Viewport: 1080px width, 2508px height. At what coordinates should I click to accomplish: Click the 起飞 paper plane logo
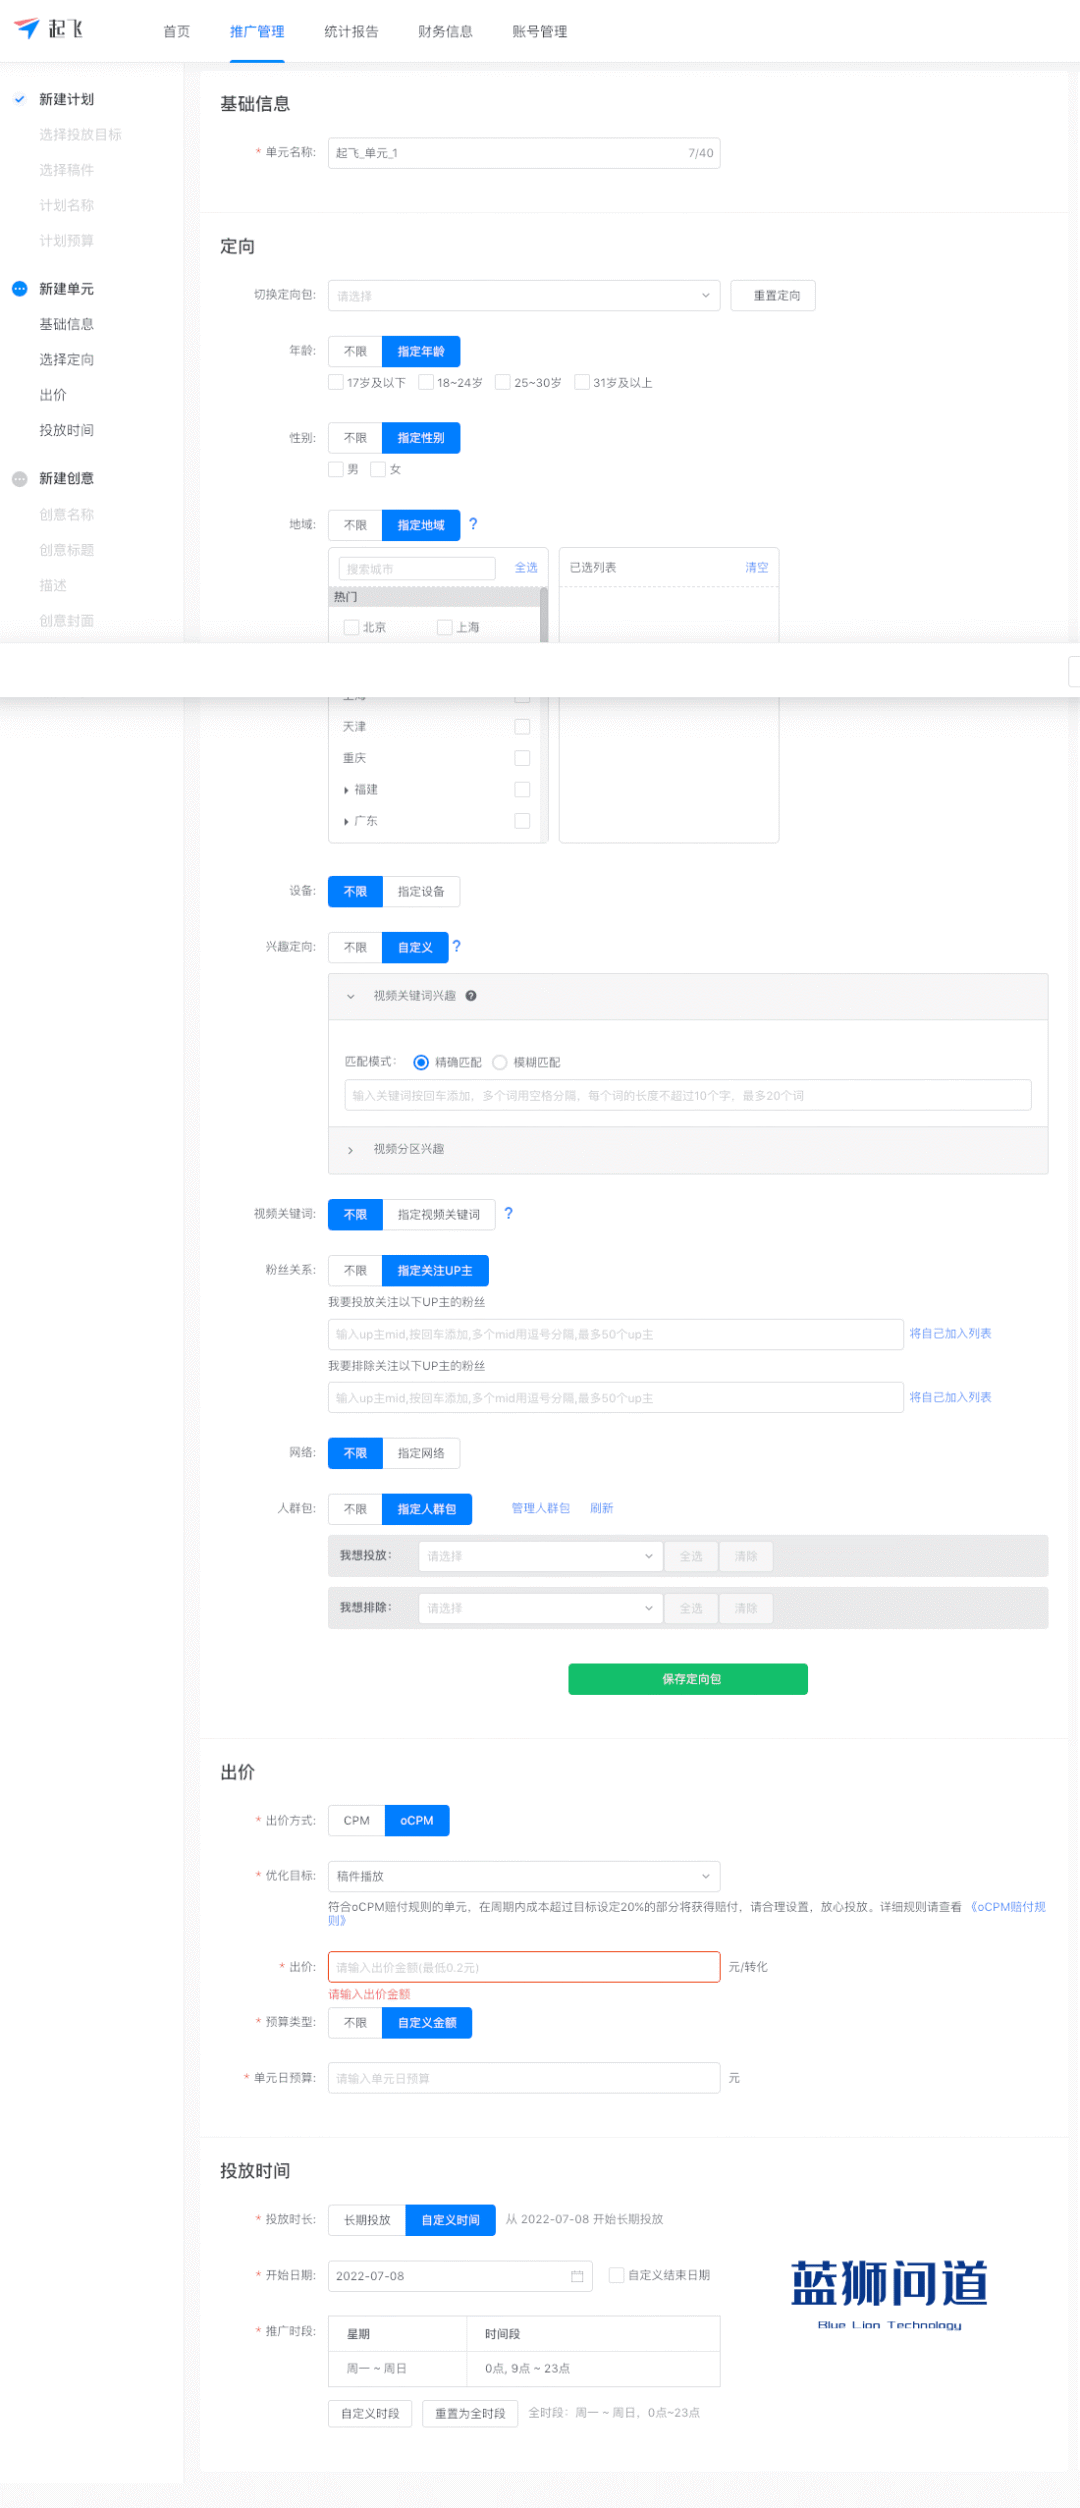(x=27, y=29)
